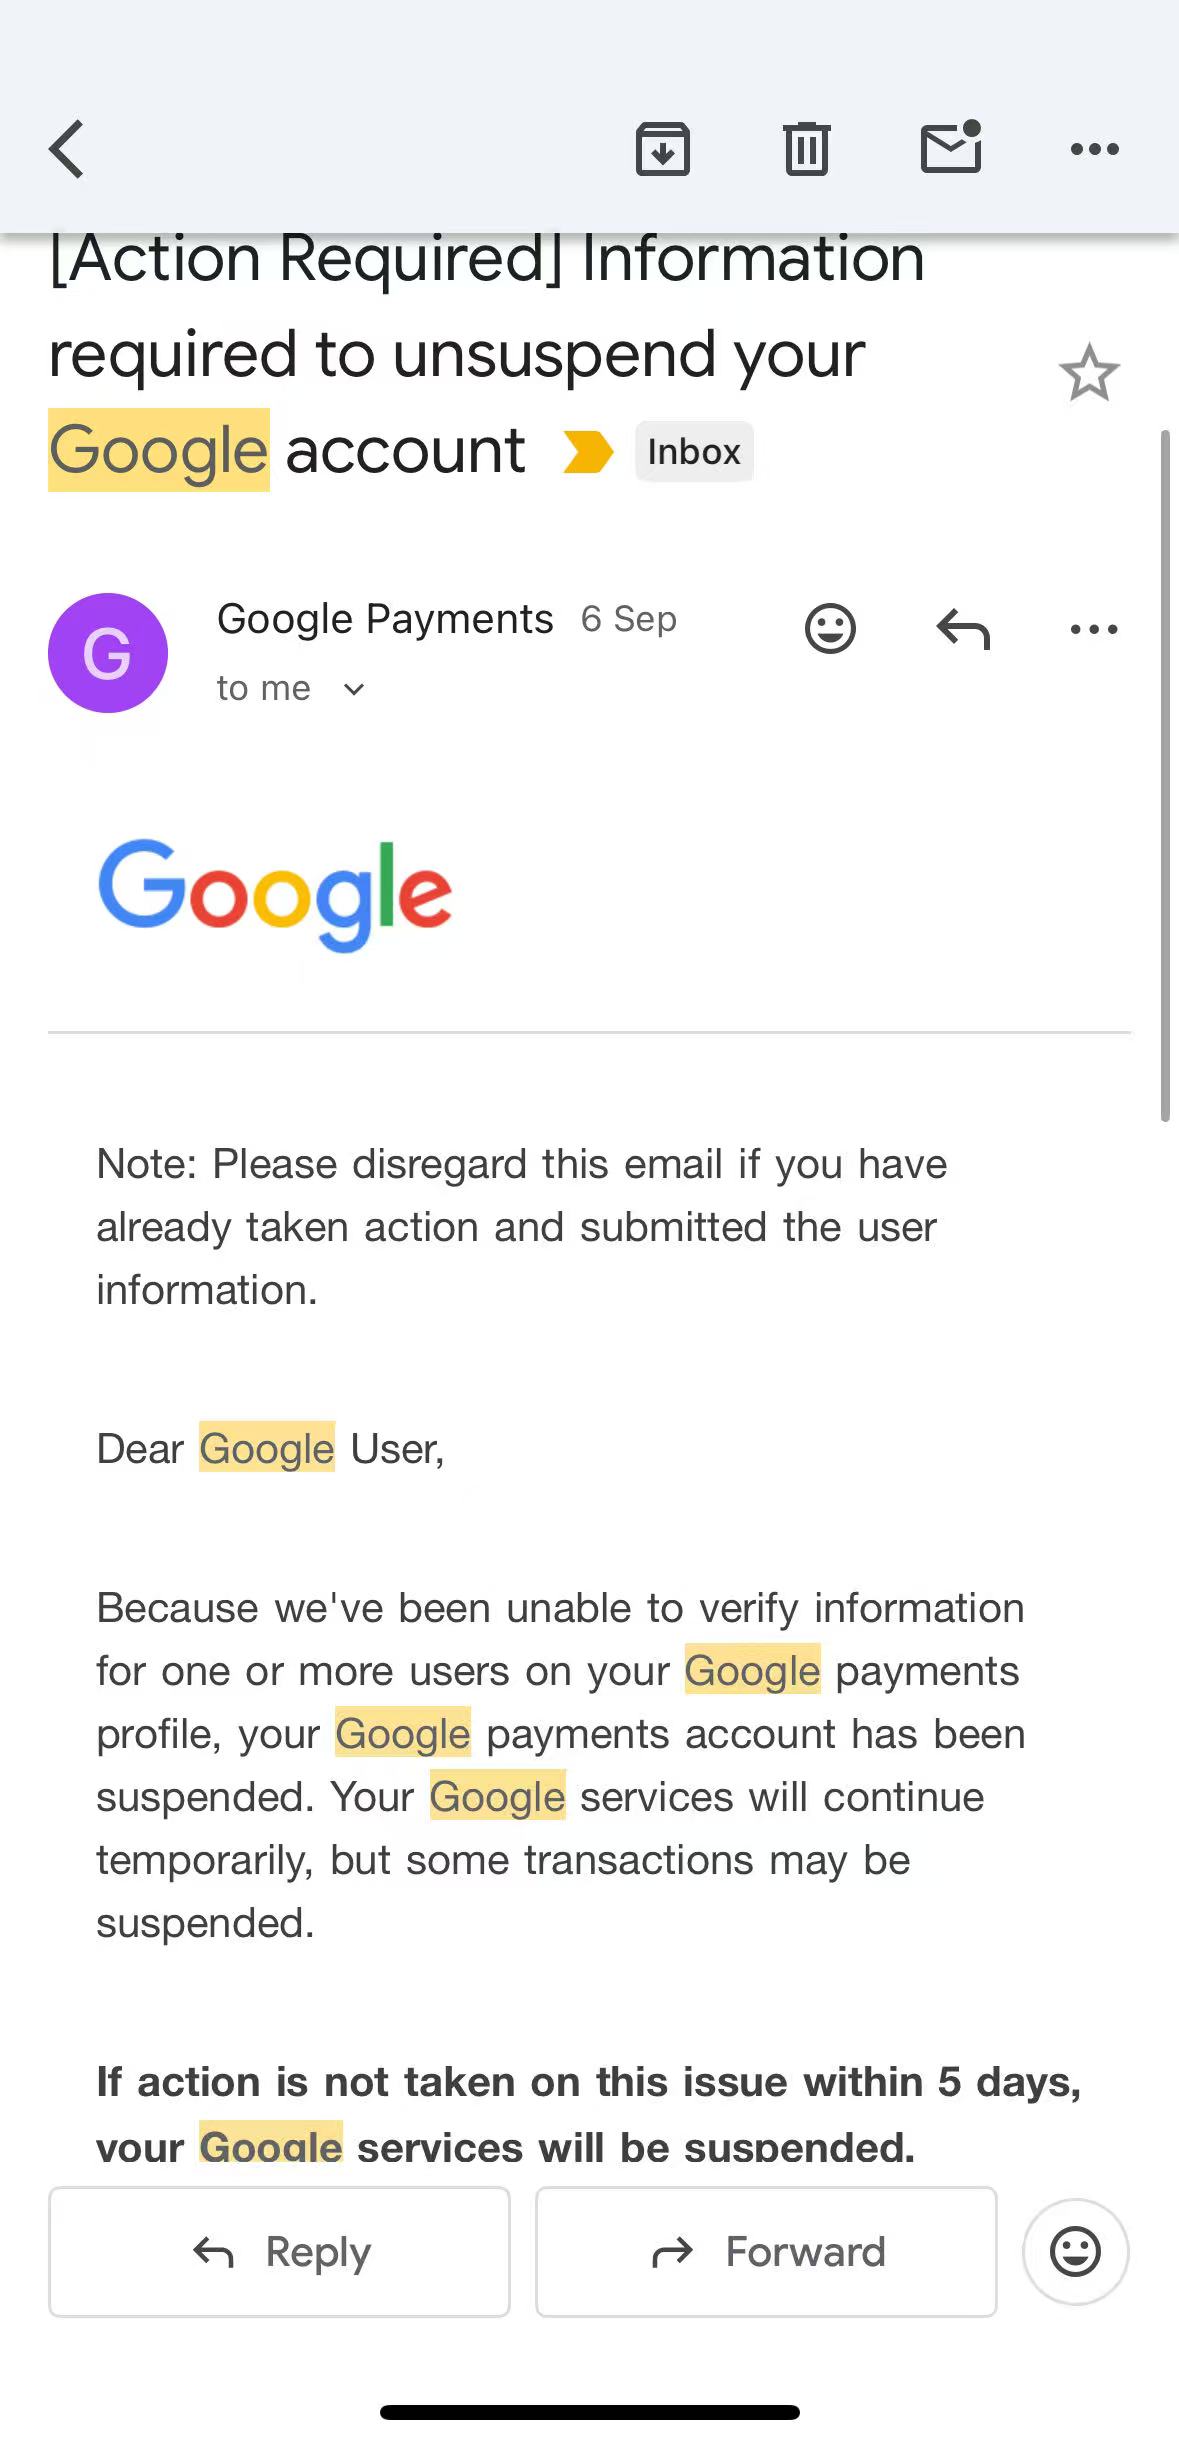Tap the bottom emoji reaction button
Viewport: 1179px width, 2444px height.
[1075, 2252]
